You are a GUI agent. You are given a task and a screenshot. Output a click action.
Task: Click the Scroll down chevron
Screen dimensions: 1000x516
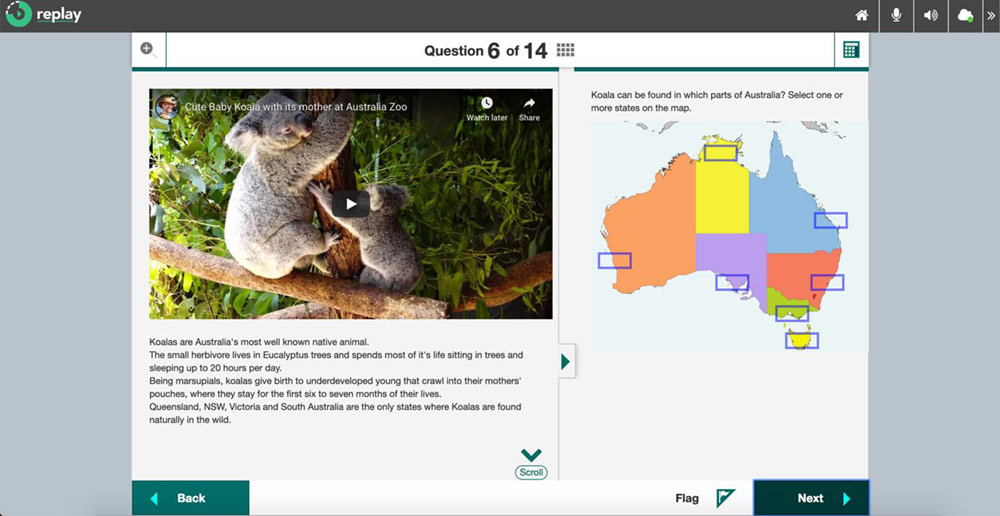point(531,455)
